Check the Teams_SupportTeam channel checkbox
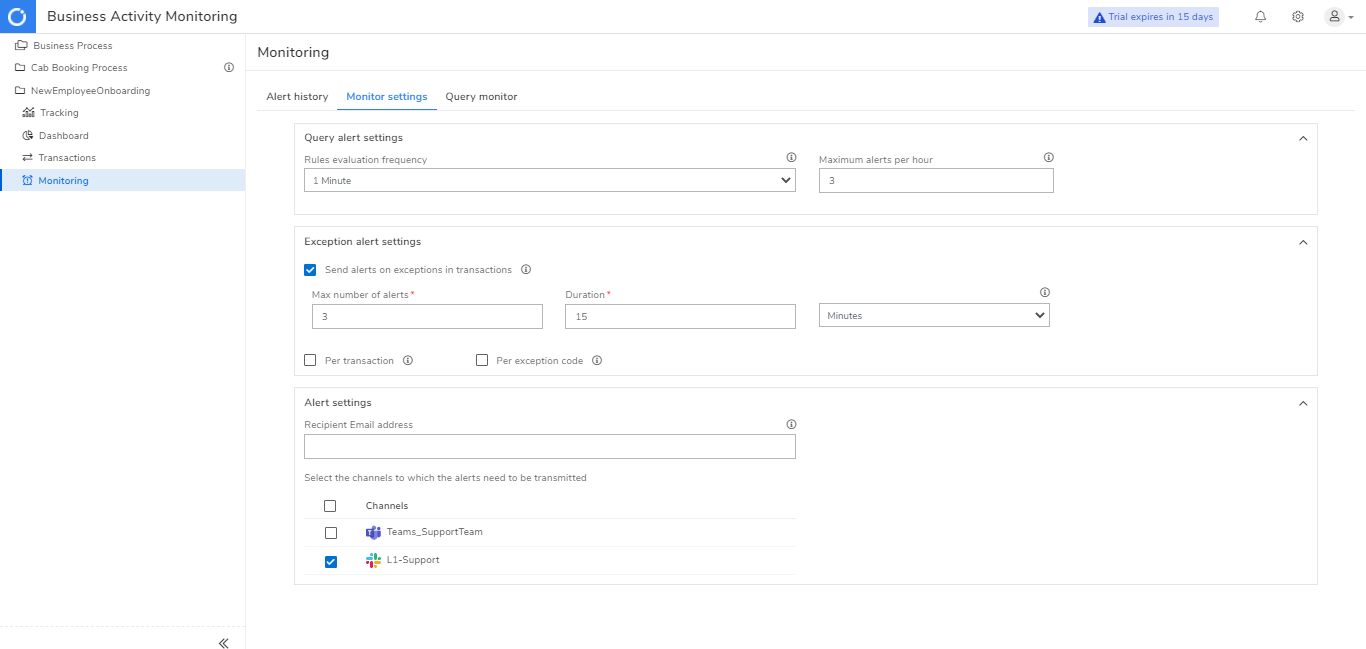Viewport: 1366px width, 649px height. (x=331, y=533)
